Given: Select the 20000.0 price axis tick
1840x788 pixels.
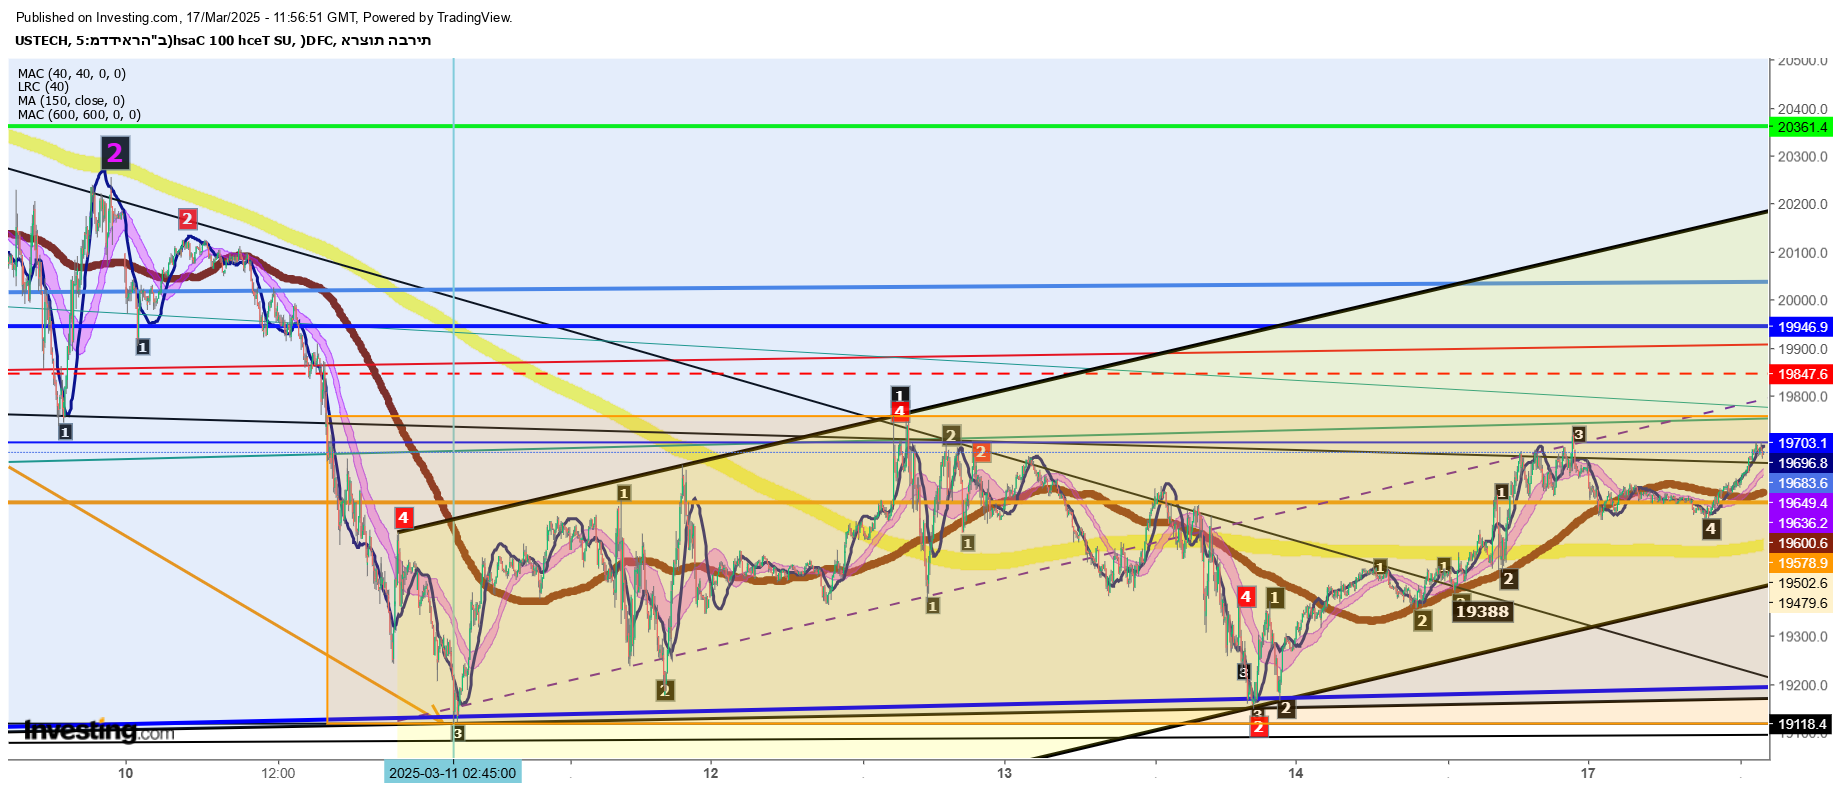Looking at the screenshot, I should pyautogui.click(x=1802, y=300).
